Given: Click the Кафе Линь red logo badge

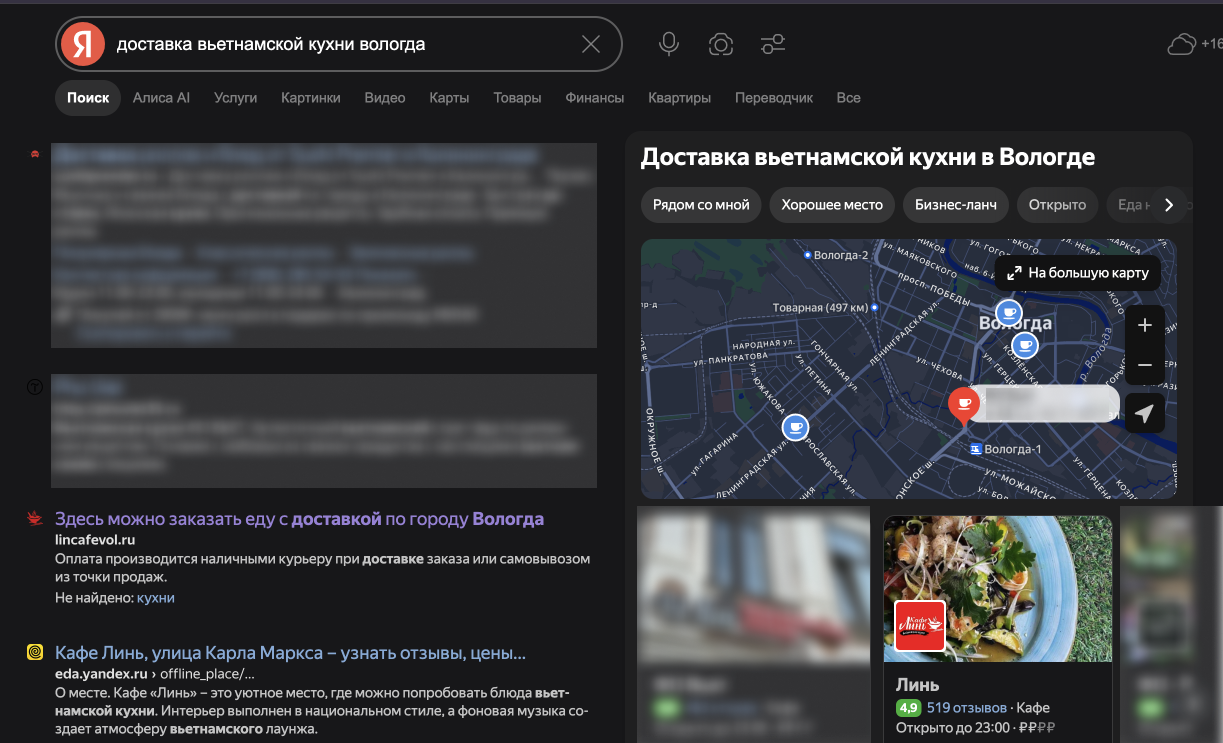Looking at the screenshot, I should point(920,626).
